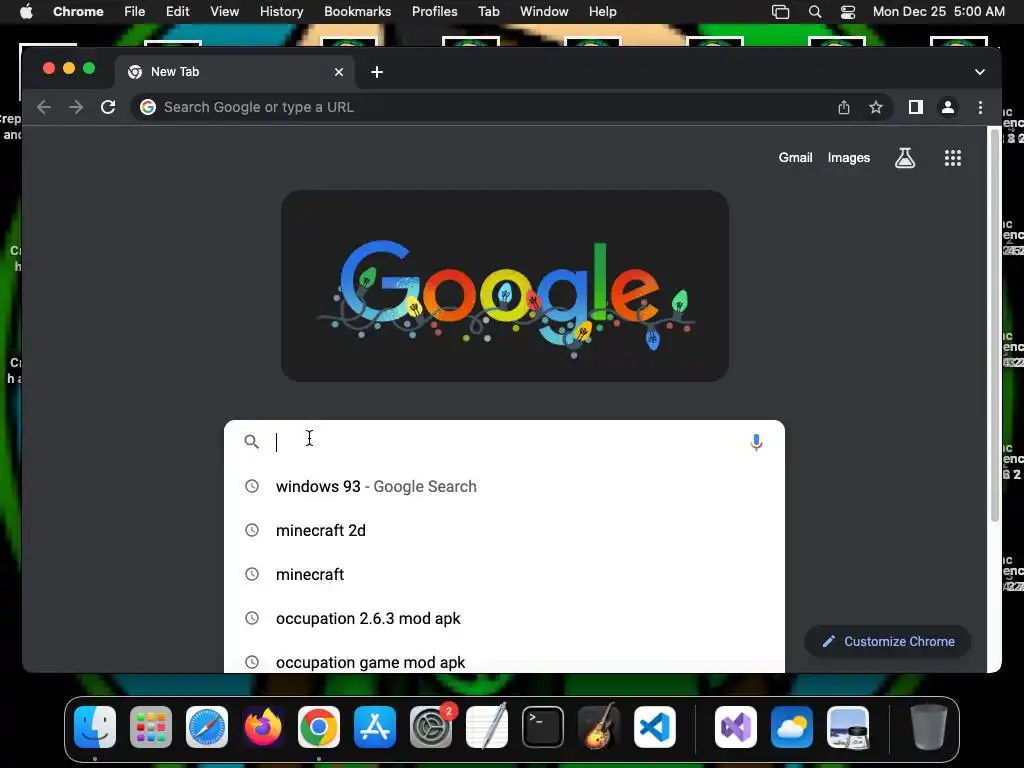Image resolution: width=1024 pixels, height=768 pixels.
Task: Open the Gmail link
Action: 795,157
